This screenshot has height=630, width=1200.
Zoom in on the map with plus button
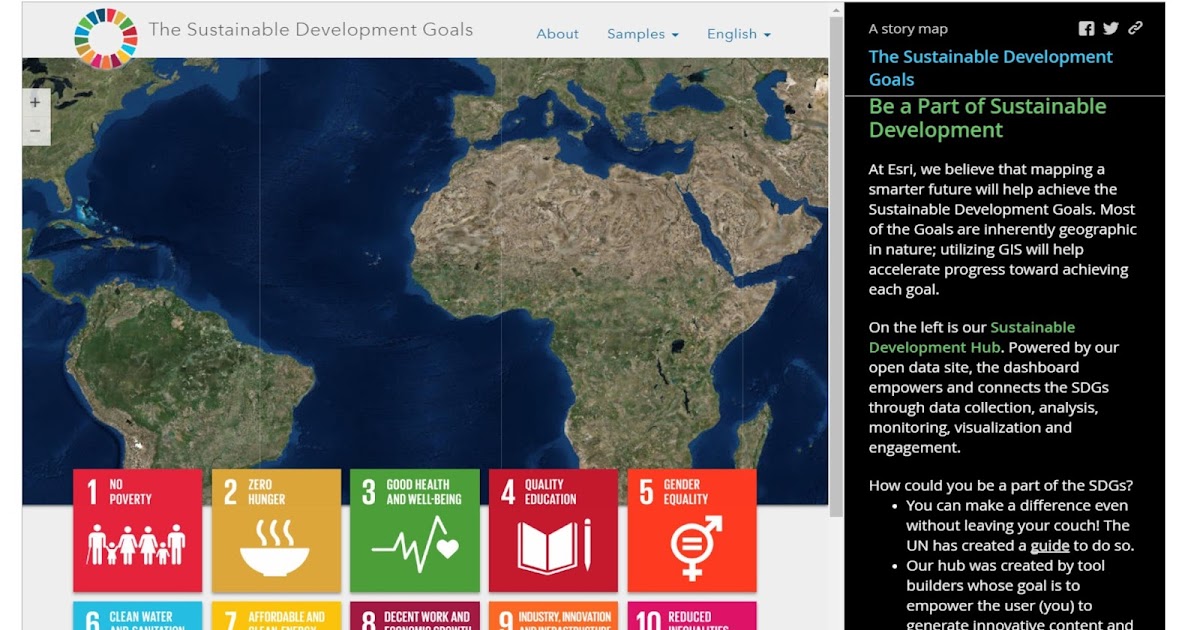pos(35,101)
